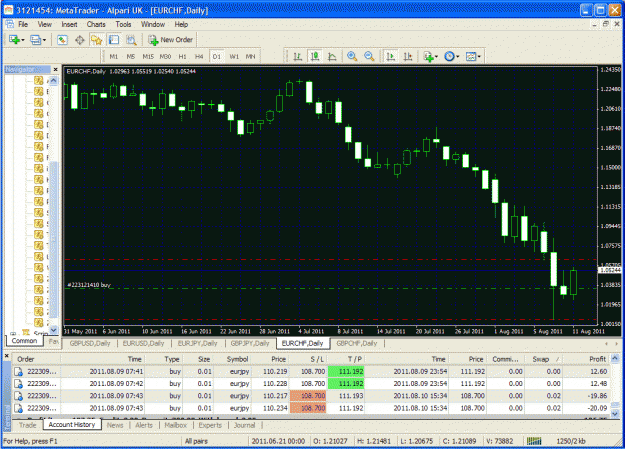Switch to GBPCHF,Daily chart tab
The image size is (625, 449).
point(356,343)
